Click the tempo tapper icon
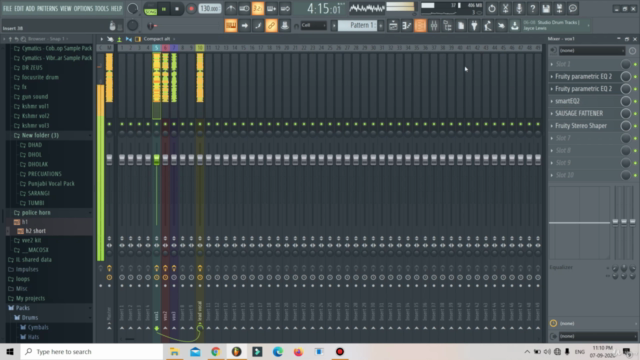 tap(488, 26)
